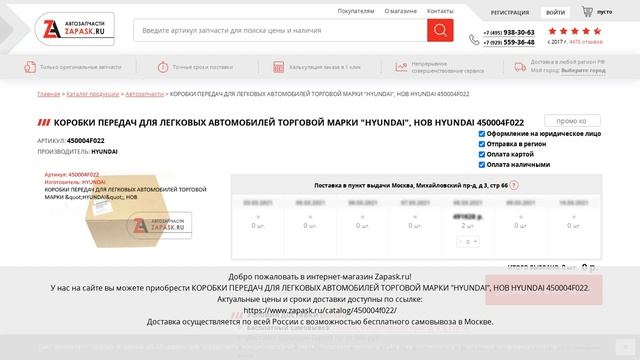Open the shopping cart icon

click(x=587, y=11)
